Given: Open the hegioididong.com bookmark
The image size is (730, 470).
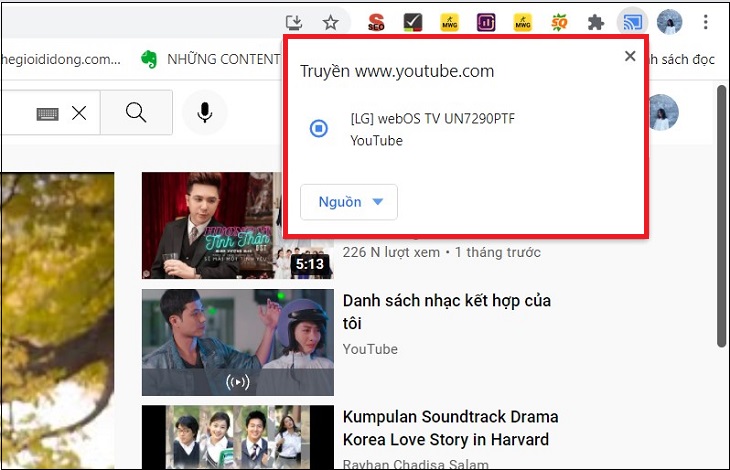Looking at the screenshot, I should coord(61,59).
